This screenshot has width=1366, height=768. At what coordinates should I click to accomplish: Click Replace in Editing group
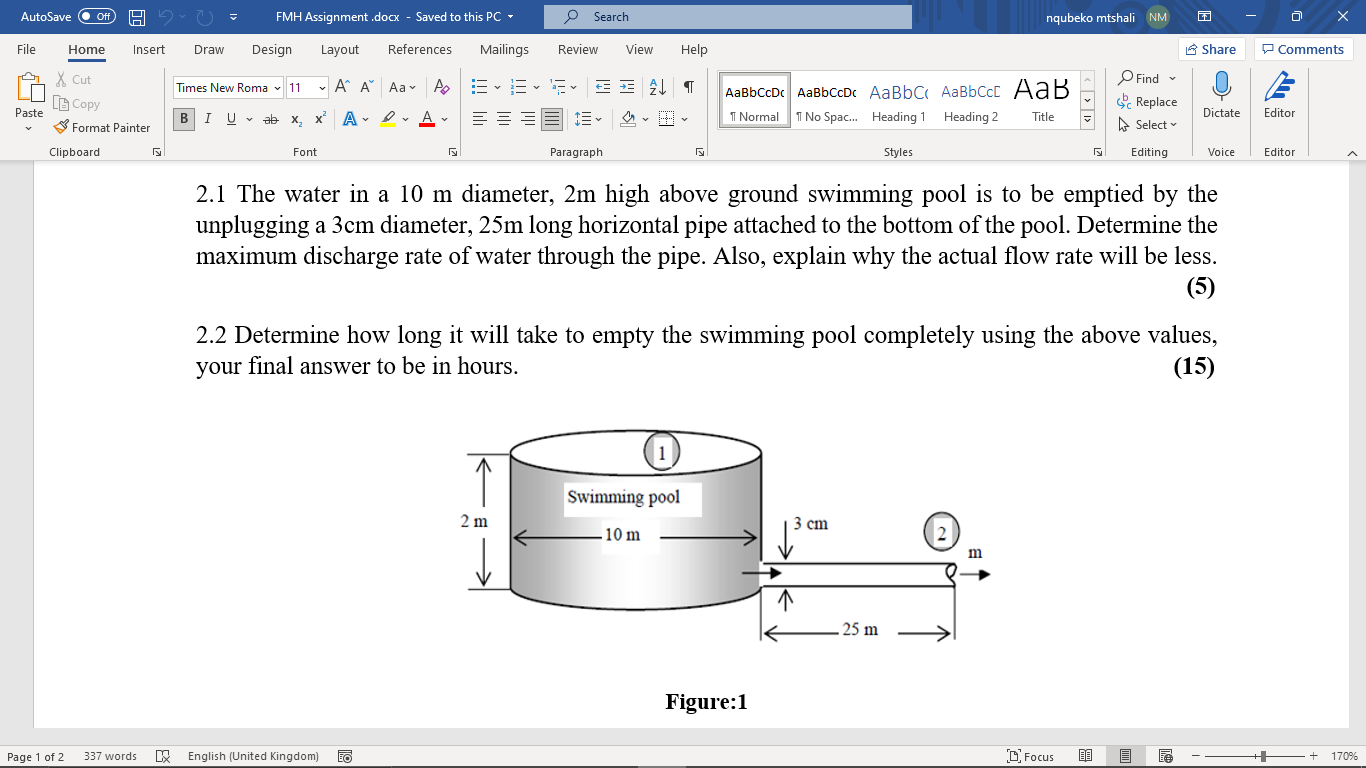(1148, 101)
